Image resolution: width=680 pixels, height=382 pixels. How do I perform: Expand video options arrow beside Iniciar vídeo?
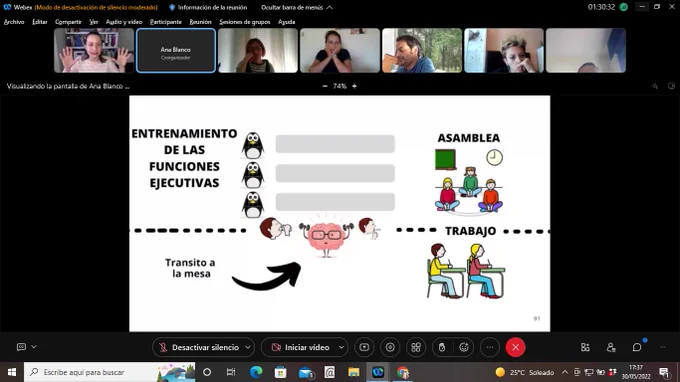click(341, 347)
